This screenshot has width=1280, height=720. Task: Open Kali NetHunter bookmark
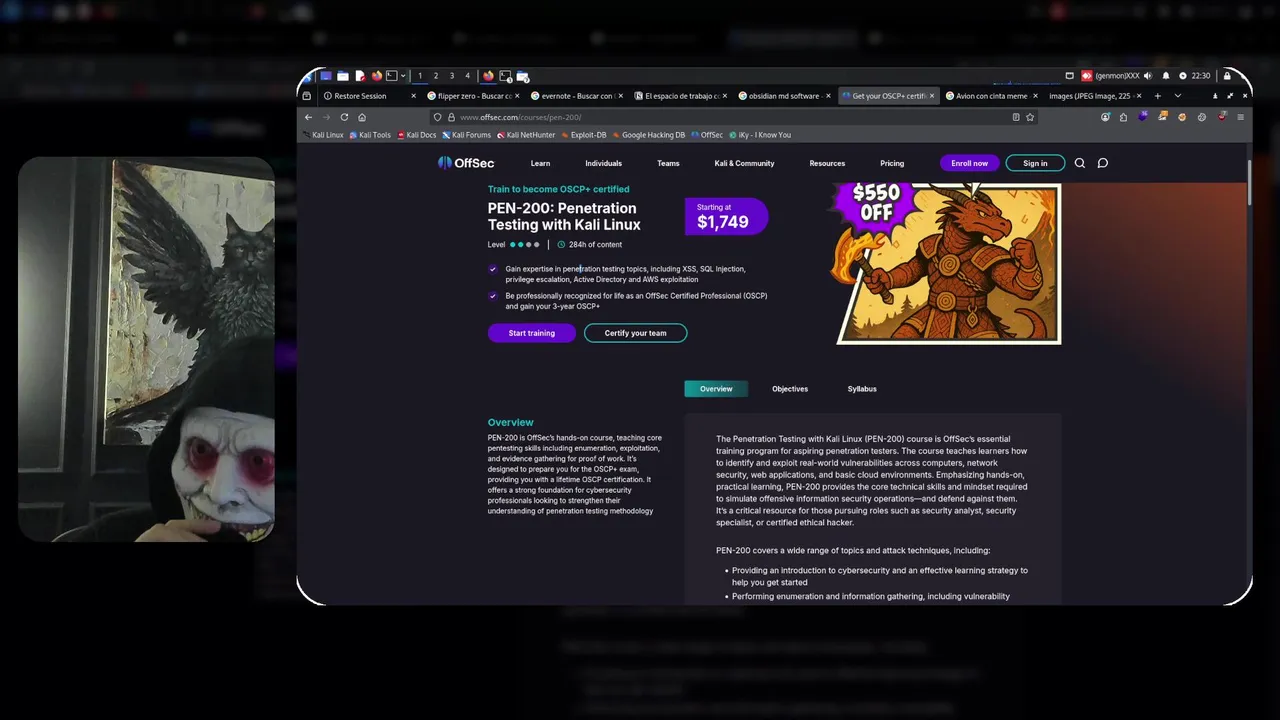[x=526, y=135]
